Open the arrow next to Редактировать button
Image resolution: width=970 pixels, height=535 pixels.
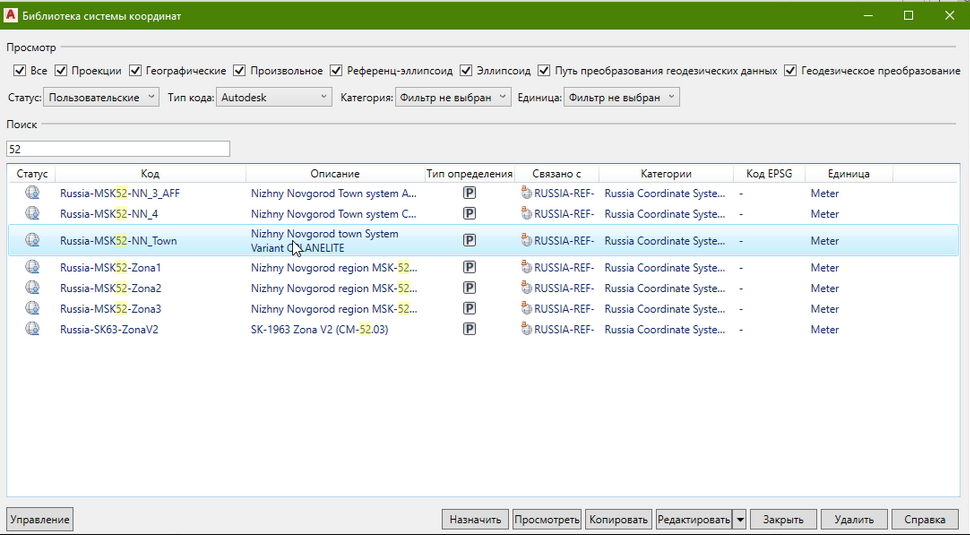click(740, 520)
